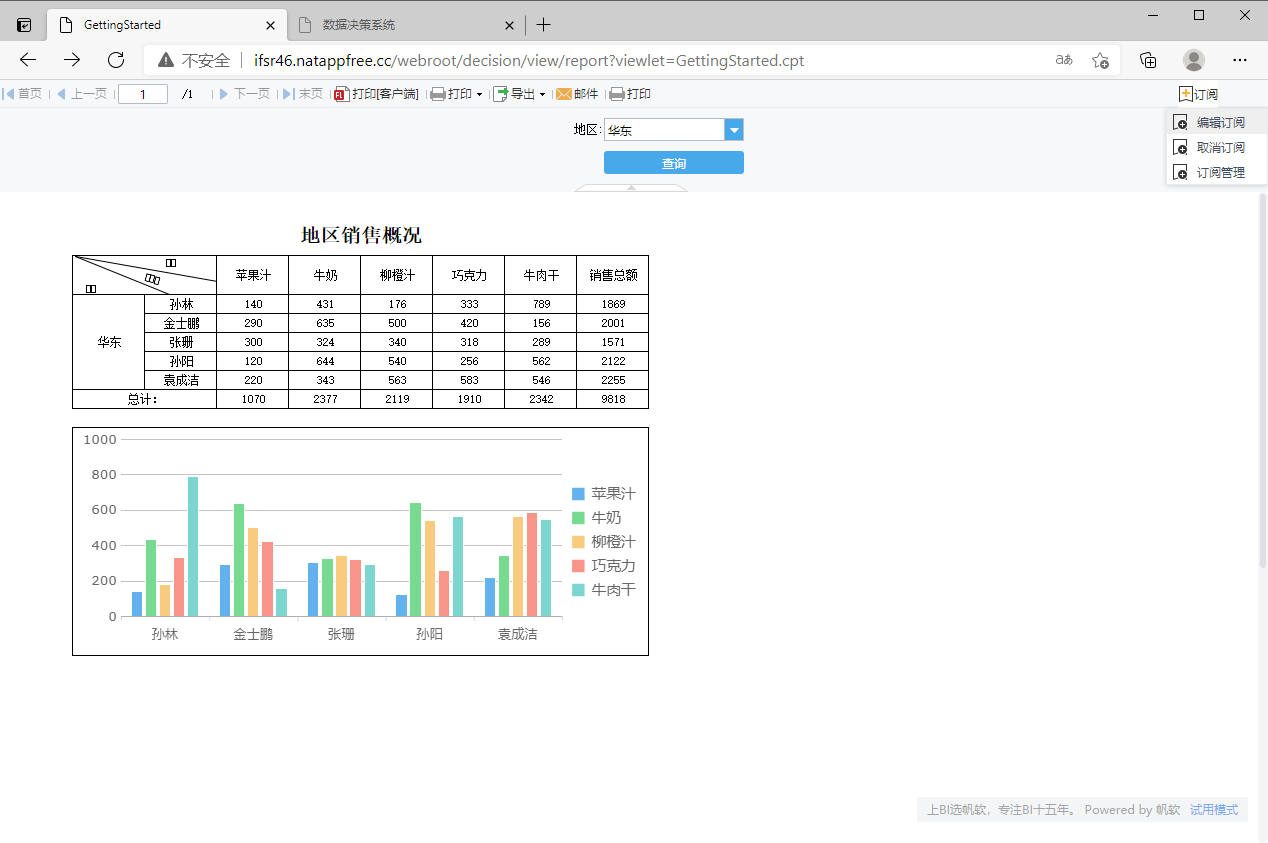Expand the 打印 dropdown arrow

coord(479,95)
